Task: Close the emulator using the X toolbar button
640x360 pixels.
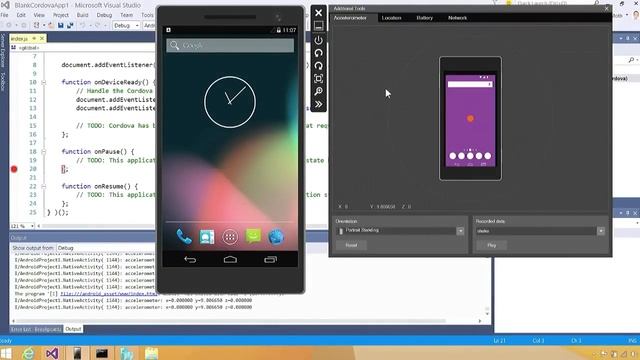Action: [318, 13]
